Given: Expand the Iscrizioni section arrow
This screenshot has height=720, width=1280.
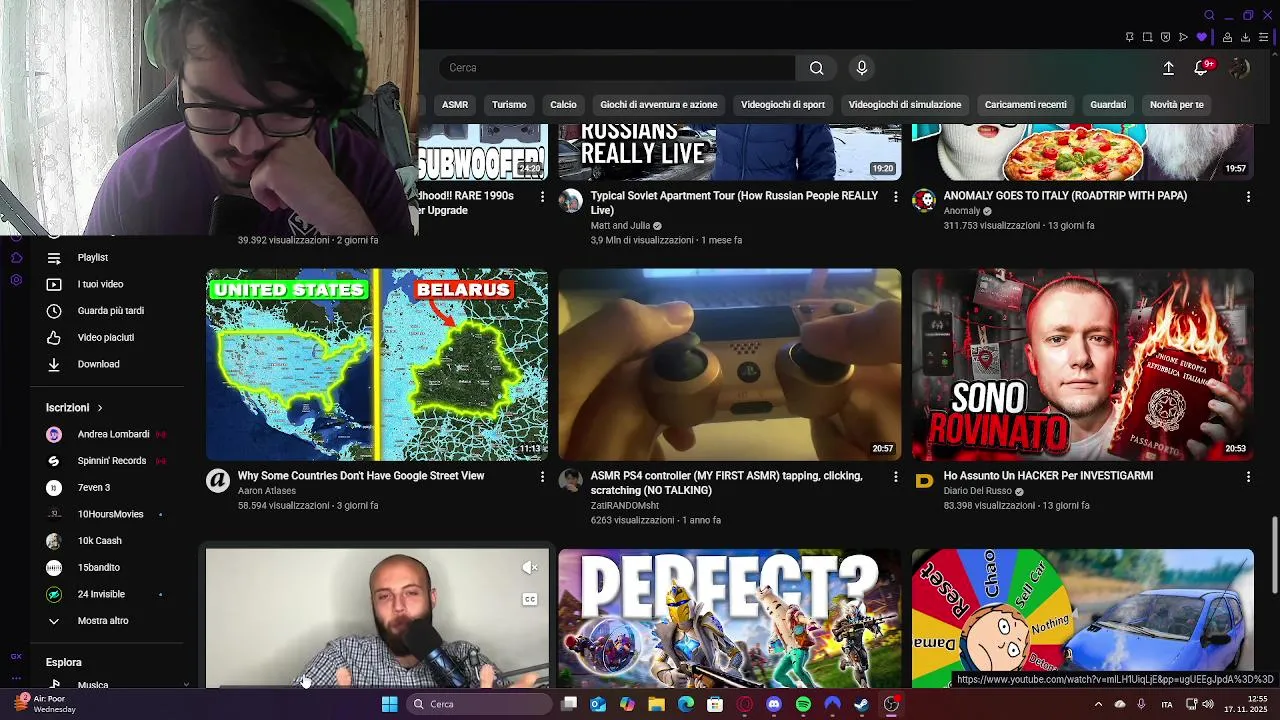Looking at the screenshot, I should (x=100, y=408).
